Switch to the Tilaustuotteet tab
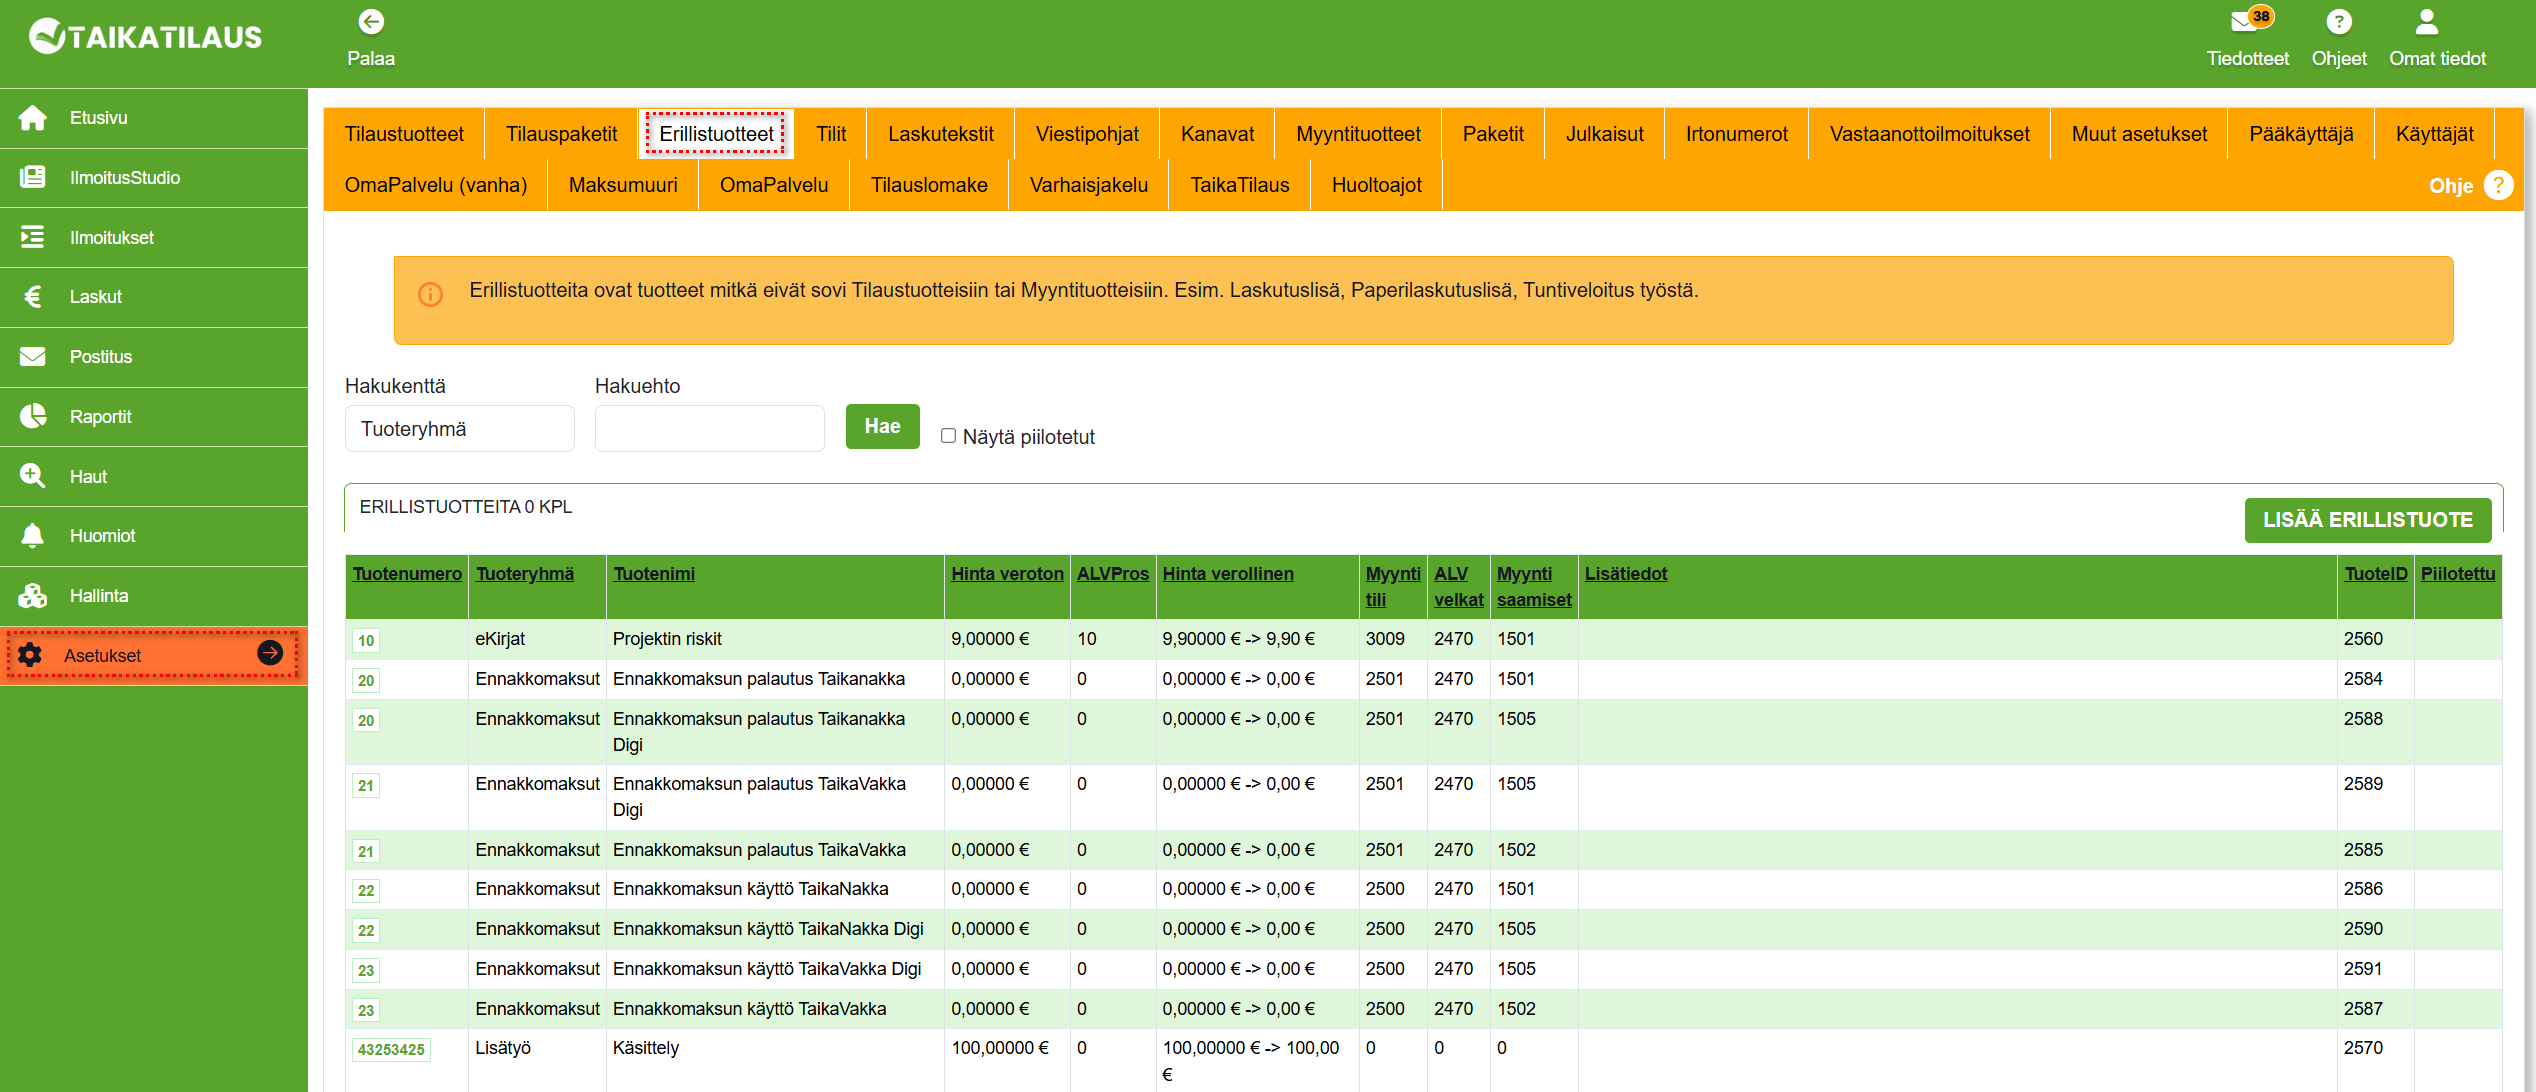Image resolution: width=2536 pixels, height=1092 pixels. pos(404,134)
